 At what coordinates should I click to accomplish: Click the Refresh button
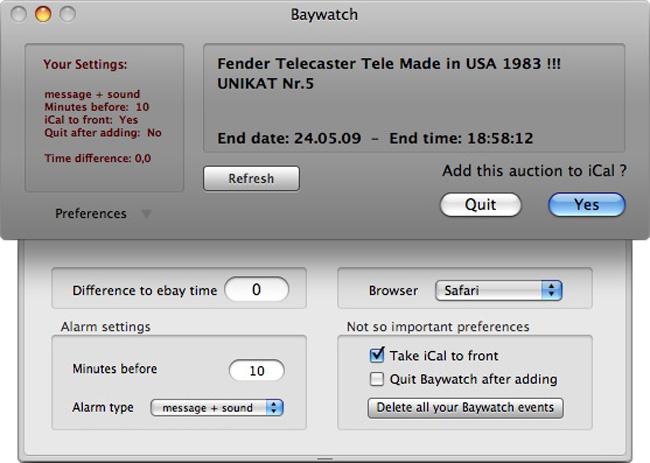pos(251,179)
